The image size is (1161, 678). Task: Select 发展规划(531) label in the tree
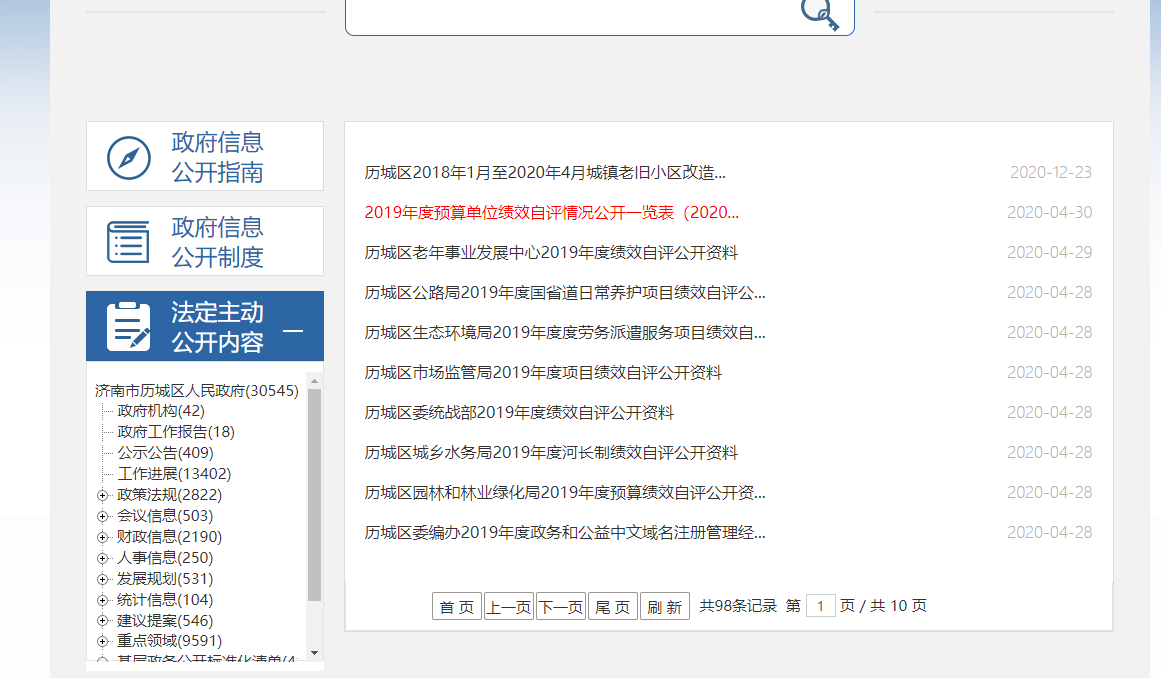(x=165, y=579)
